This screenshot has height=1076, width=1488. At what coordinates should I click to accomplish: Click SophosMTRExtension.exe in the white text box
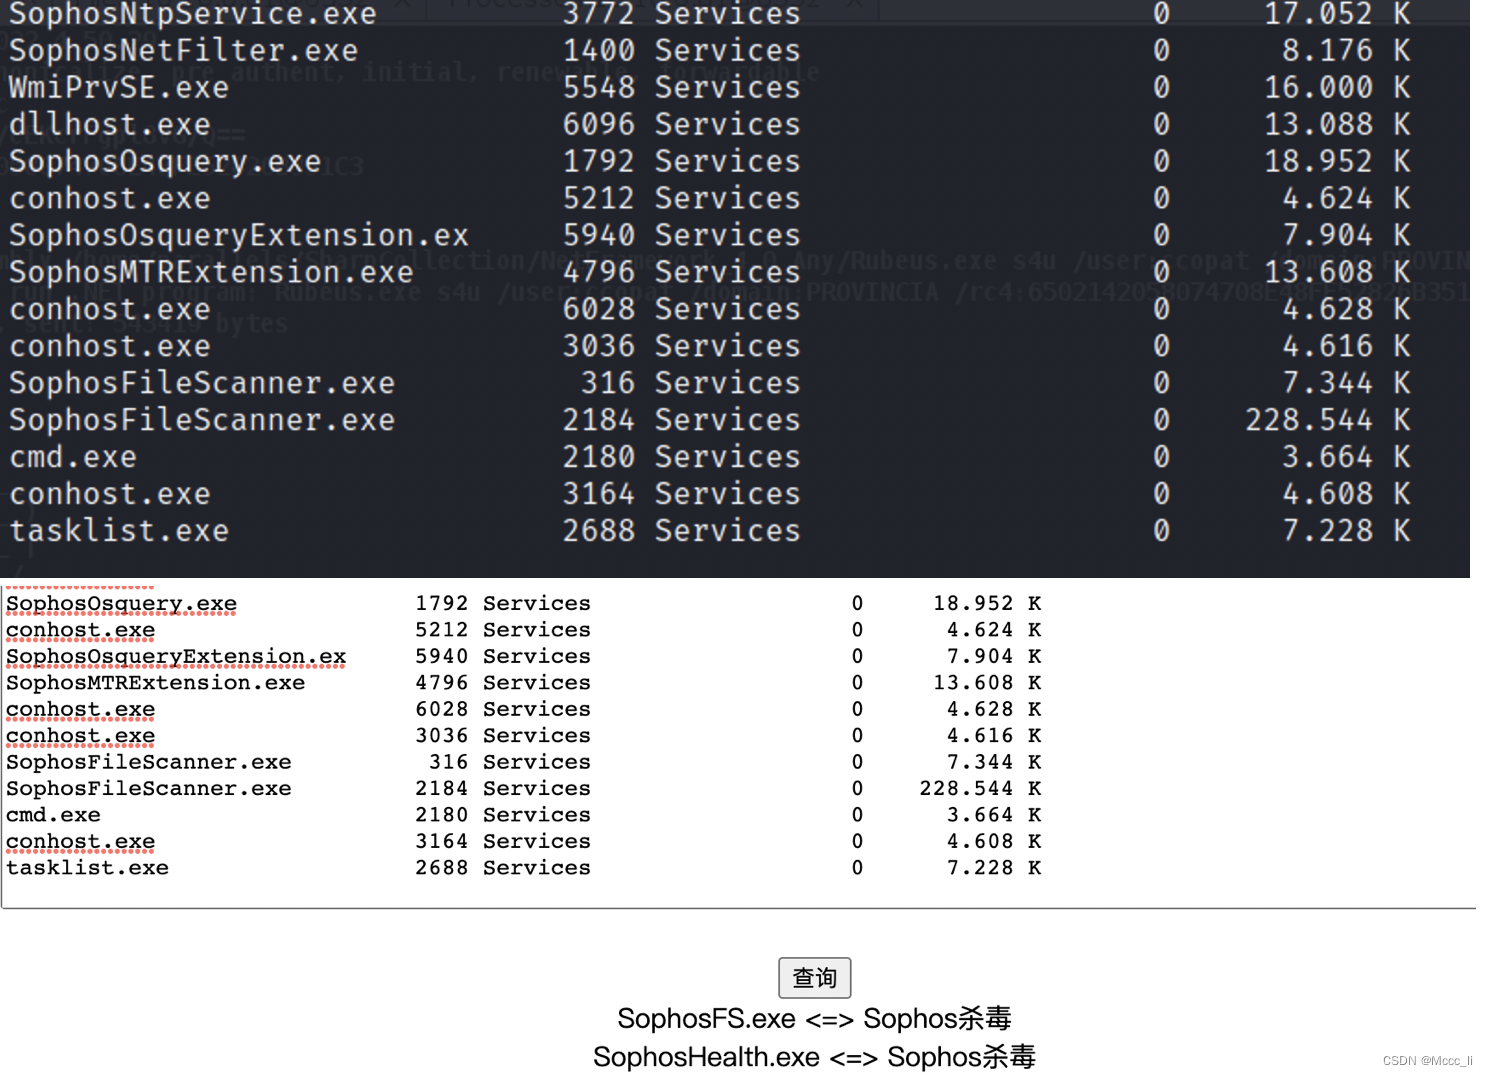point(156,683)
